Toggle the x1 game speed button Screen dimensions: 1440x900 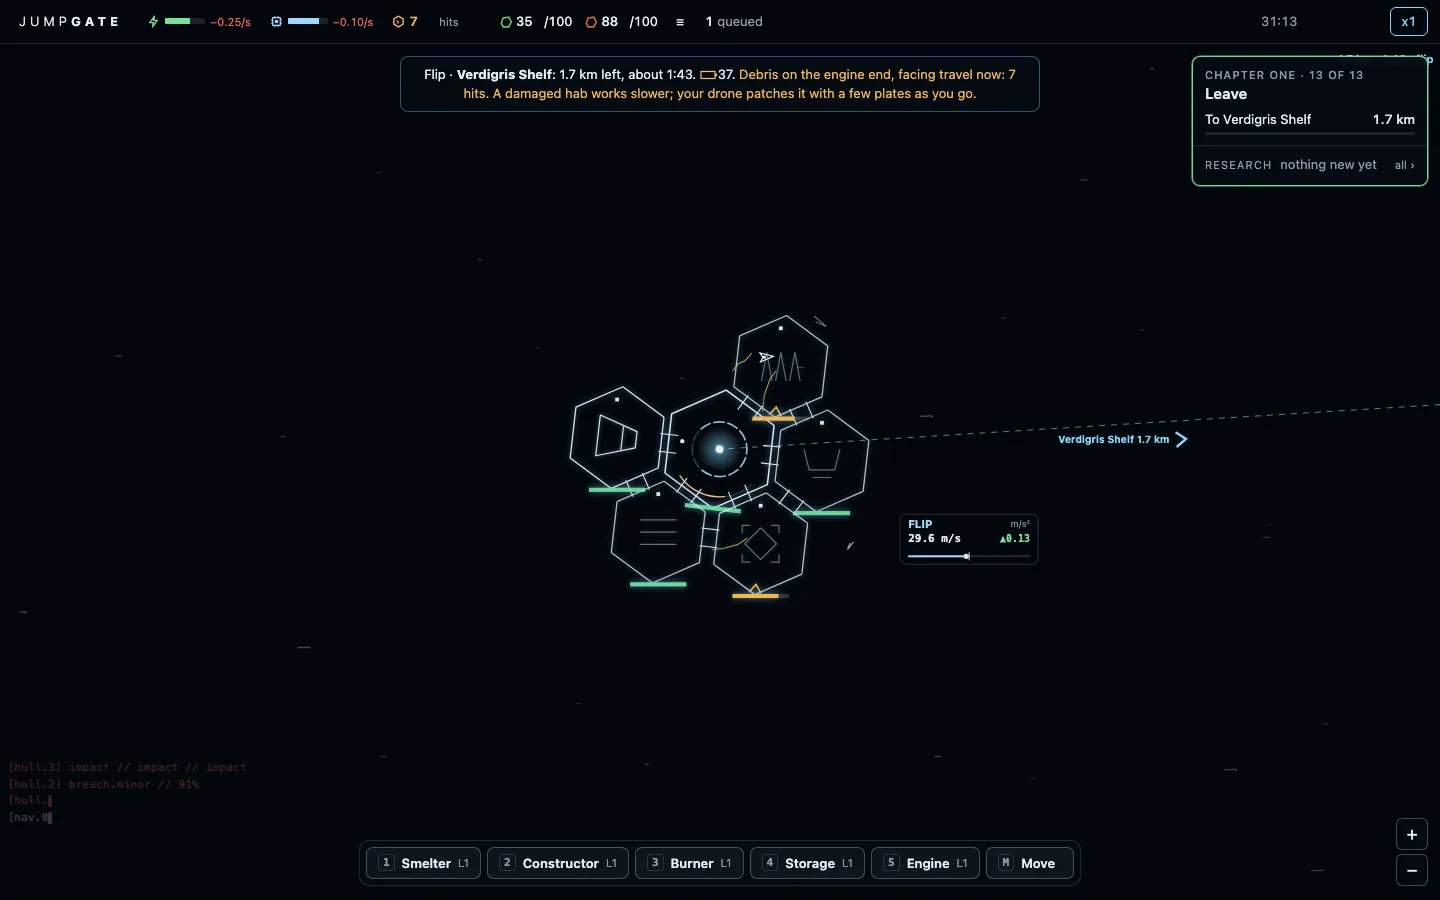pos(1408,21)
